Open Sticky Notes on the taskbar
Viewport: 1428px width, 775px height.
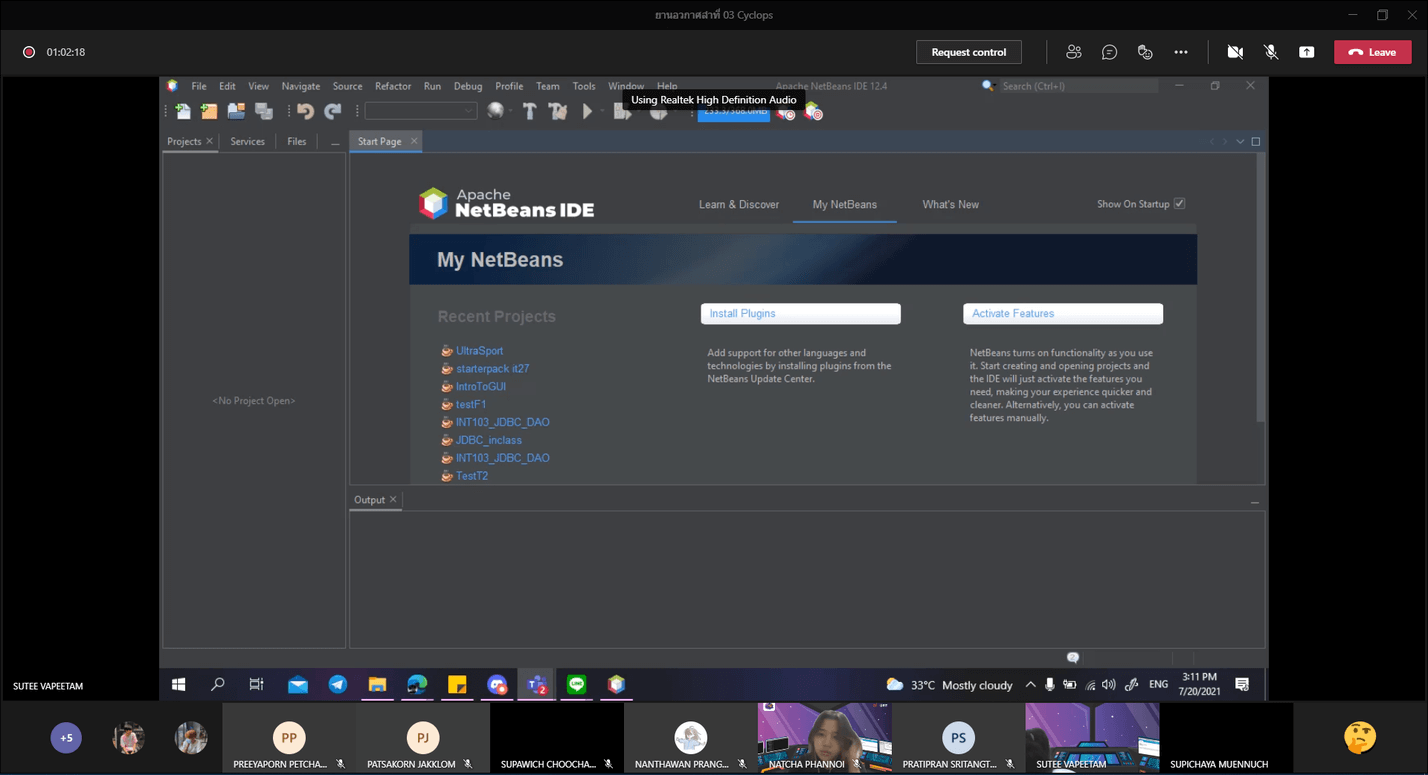457,685
